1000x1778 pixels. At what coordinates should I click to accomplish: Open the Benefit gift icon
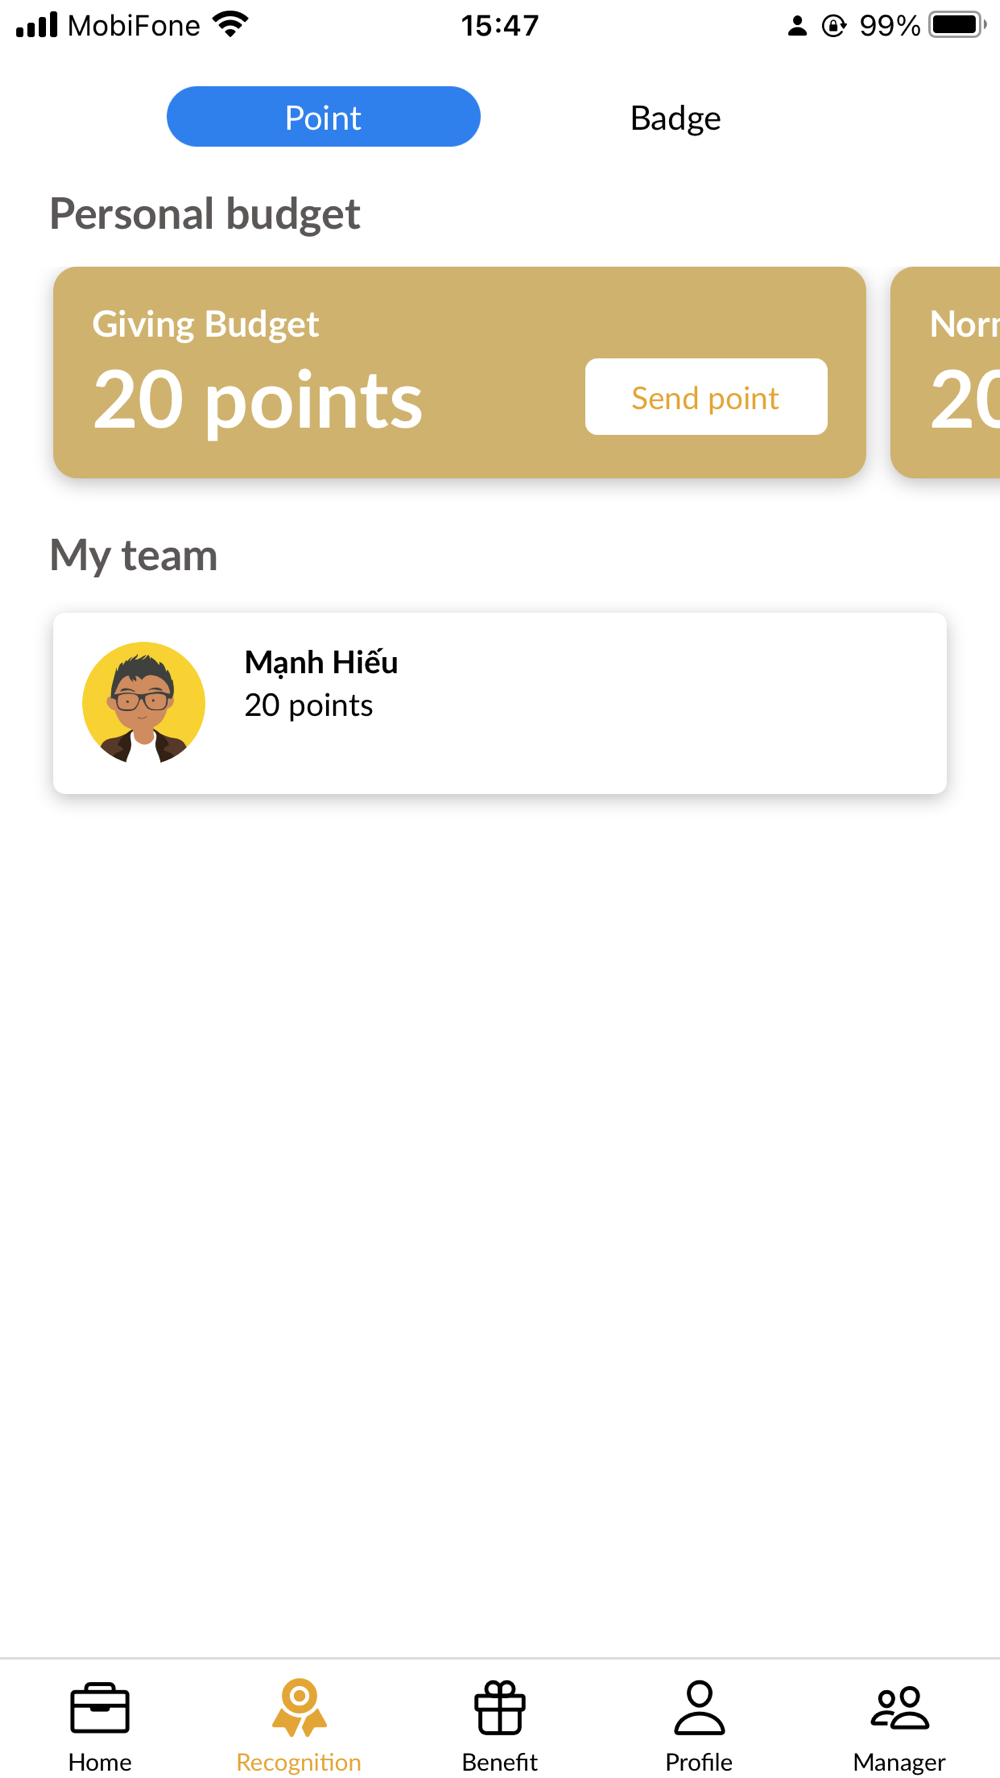click(x=500, y=1708)
